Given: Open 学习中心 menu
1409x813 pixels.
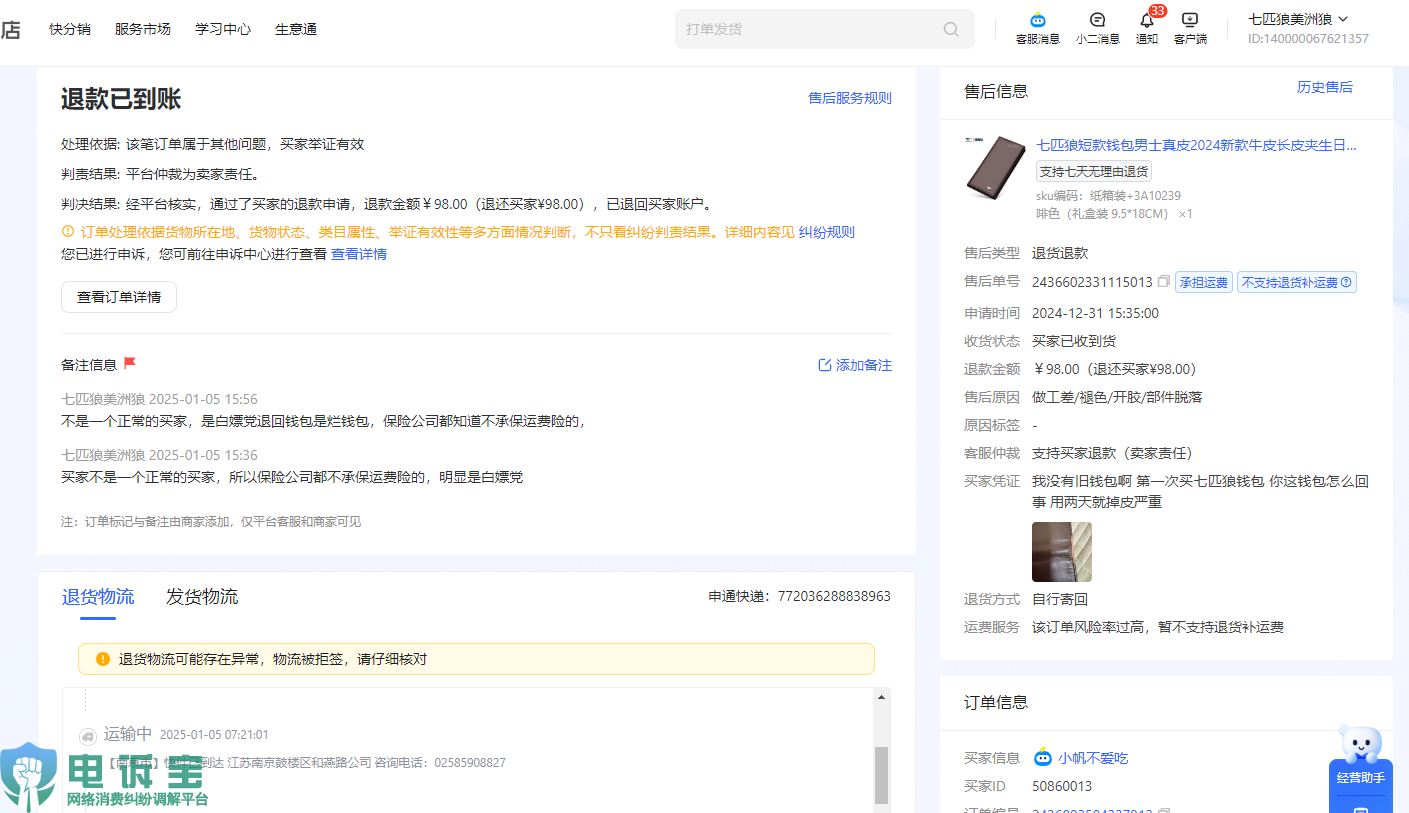Looking at the screenshot, I should pyautogui.click(x=223, y=29).
